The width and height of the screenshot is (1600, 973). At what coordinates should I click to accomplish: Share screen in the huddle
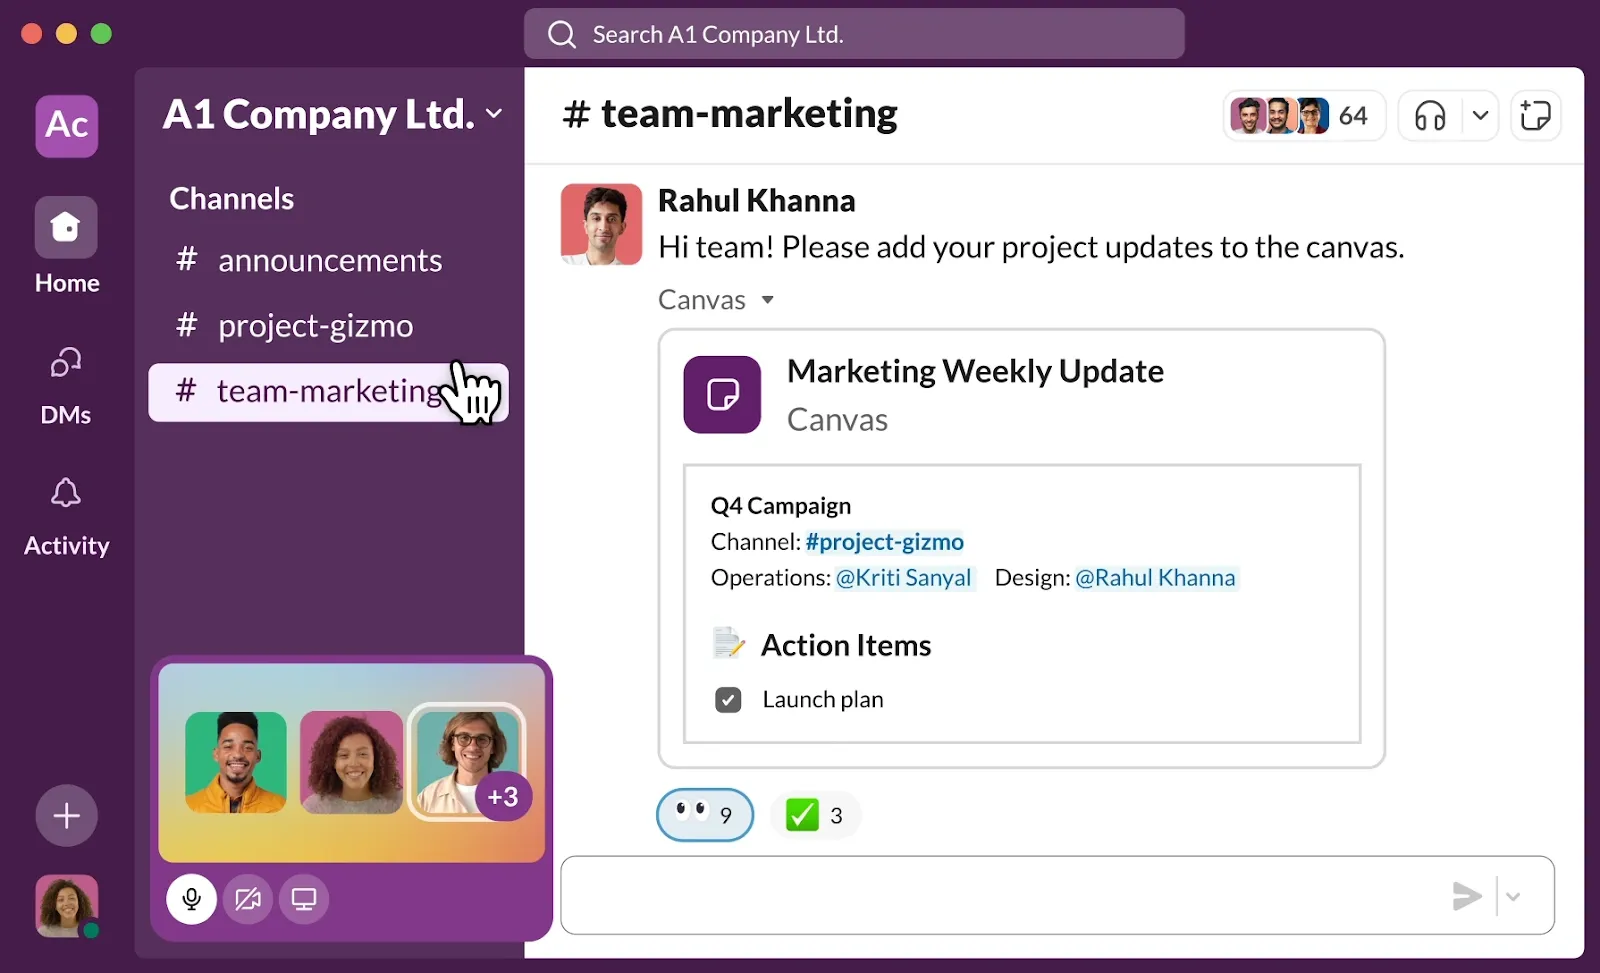pos(304,899)
